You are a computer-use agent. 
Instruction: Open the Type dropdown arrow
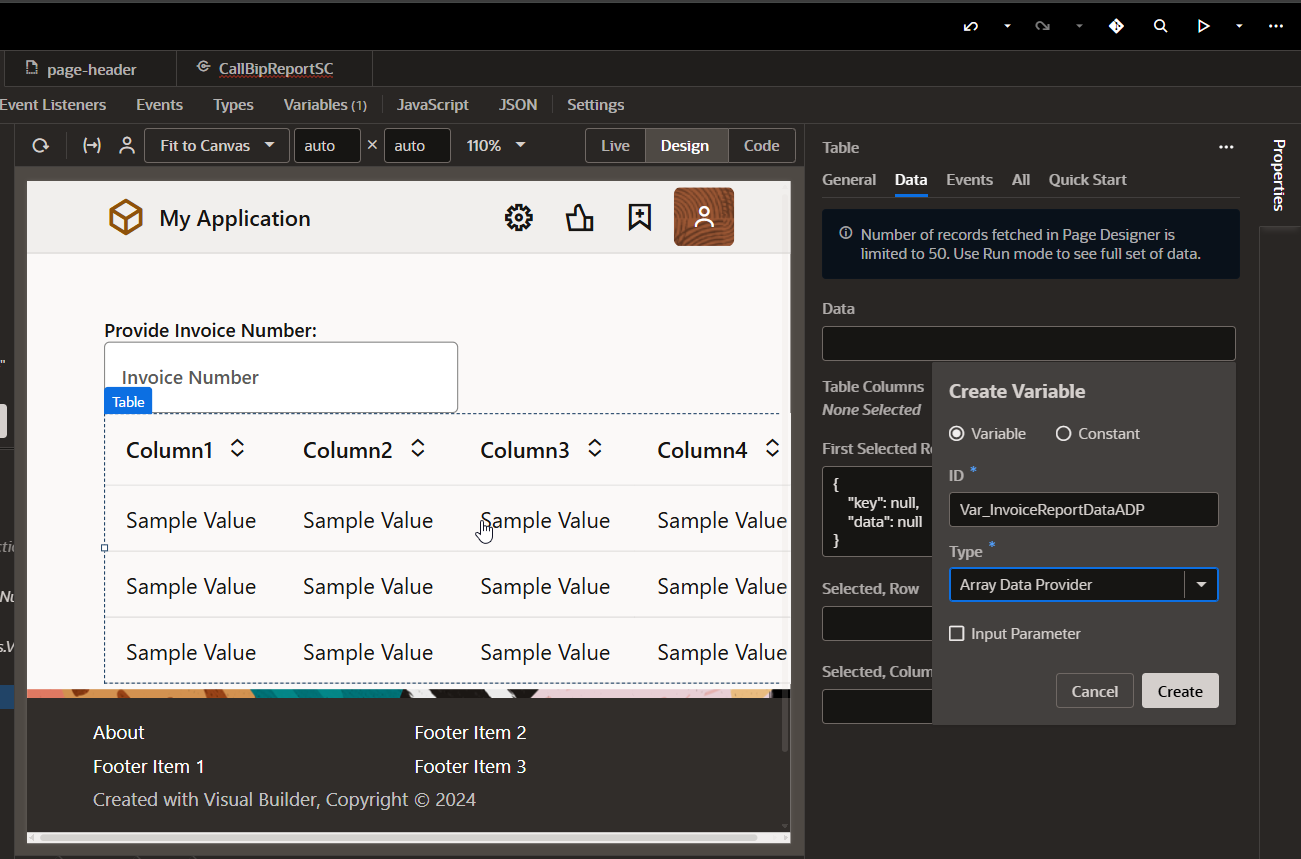pos(1201,584)
